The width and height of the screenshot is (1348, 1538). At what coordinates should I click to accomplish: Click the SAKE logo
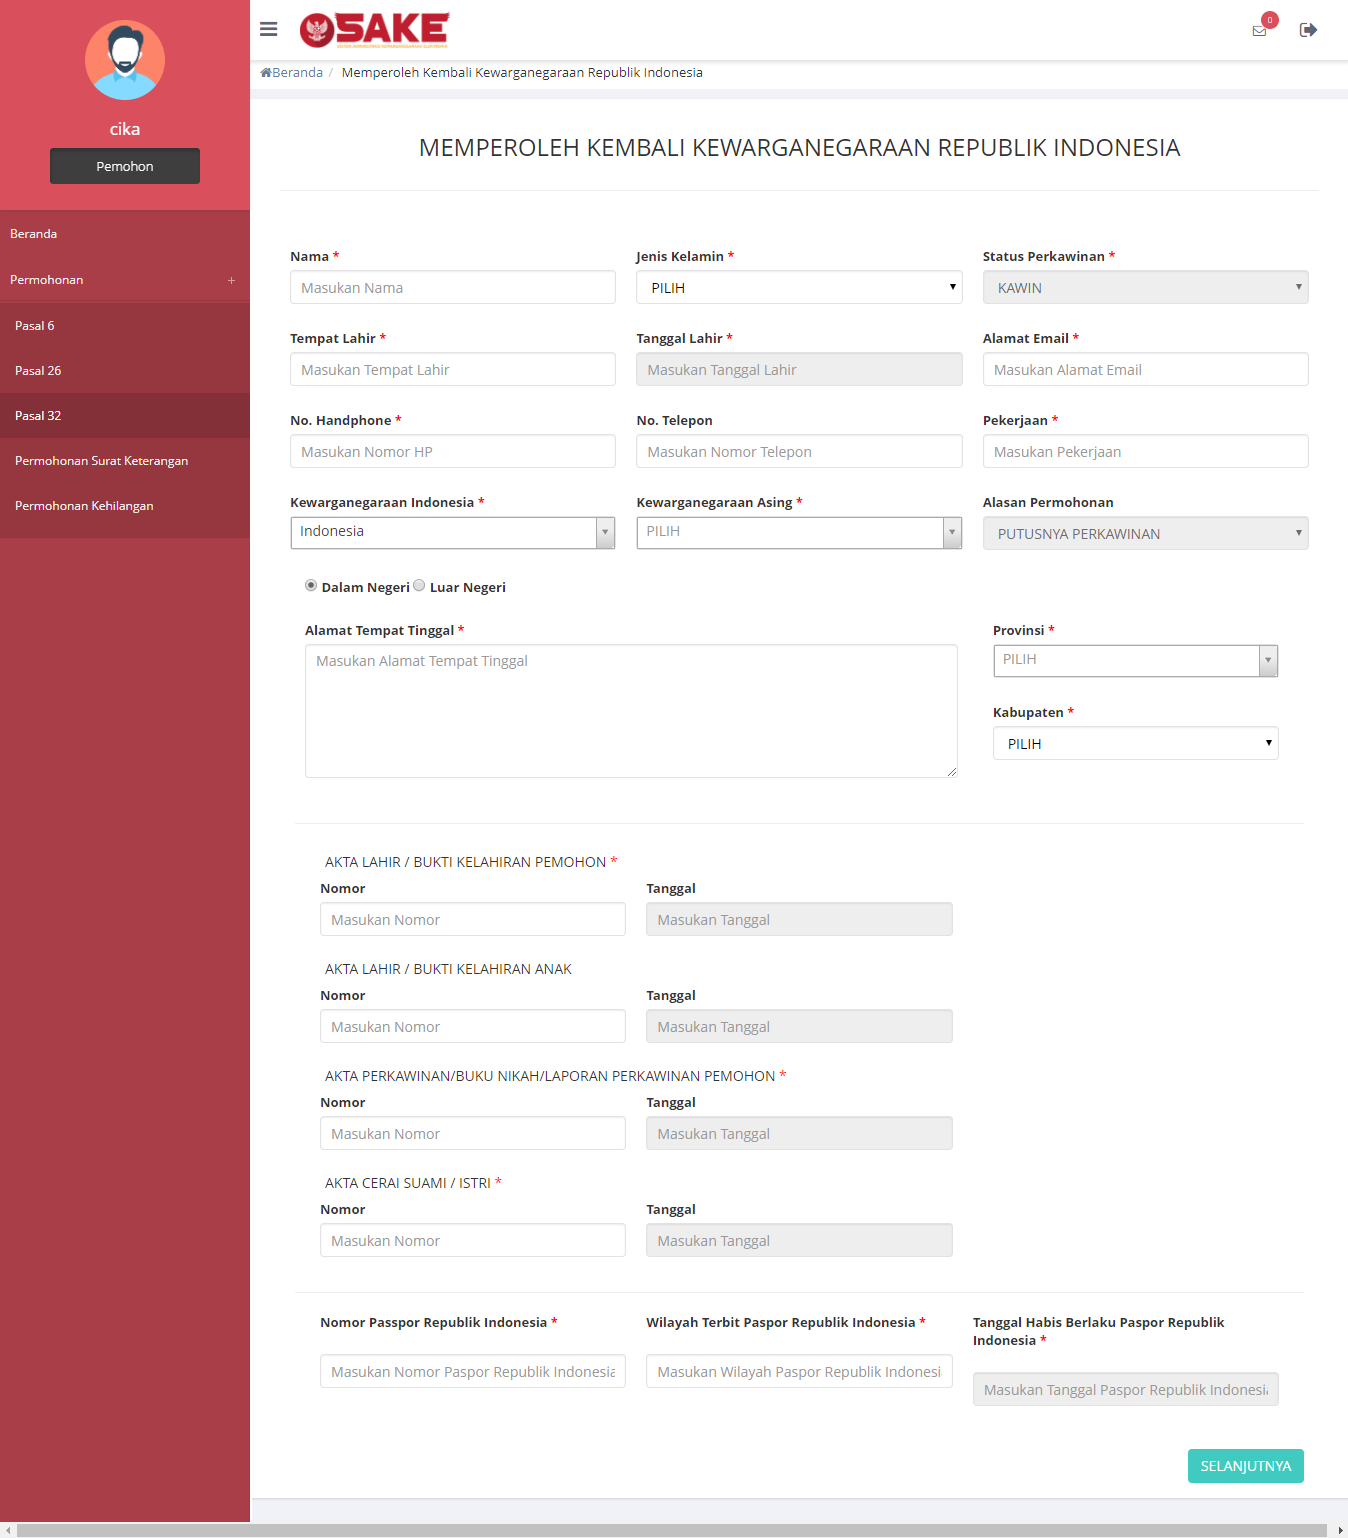pos(375,30)
